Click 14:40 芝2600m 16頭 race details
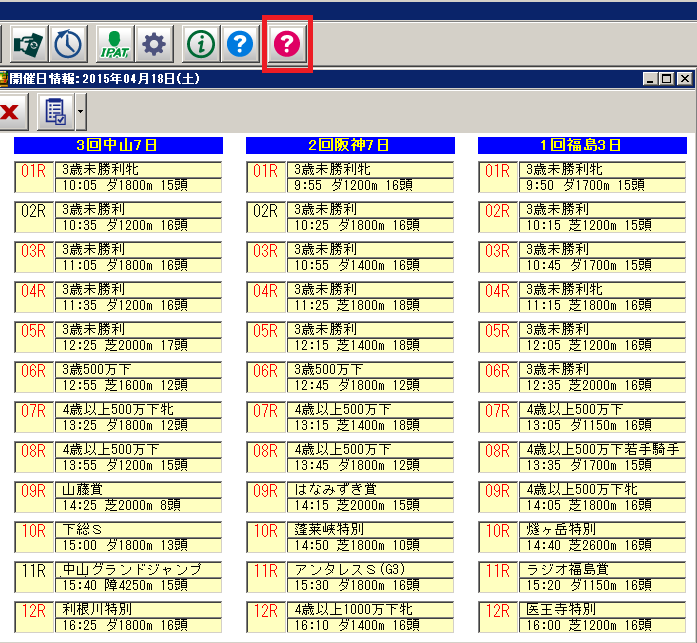697x643 pixels. click(x=602, y=545)
